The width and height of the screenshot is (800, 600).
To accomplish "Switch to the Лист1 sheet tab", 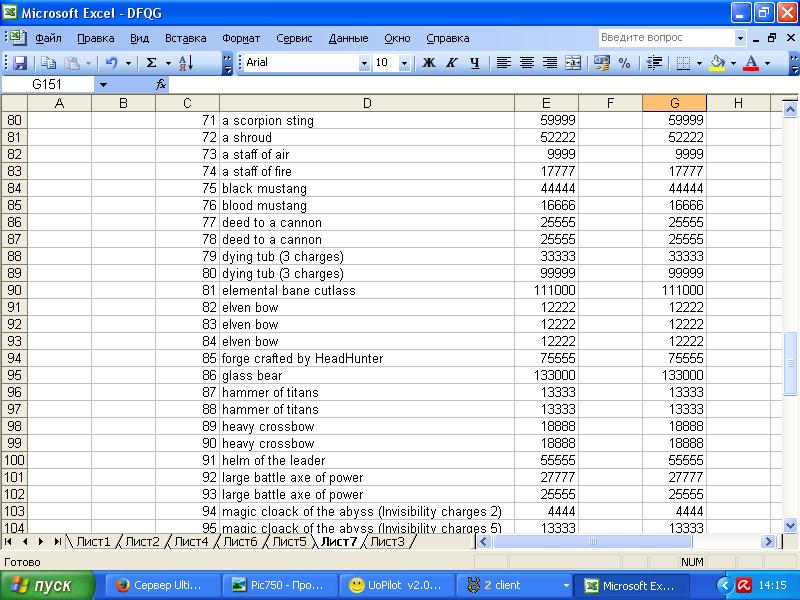I will [x=93, y=541].
